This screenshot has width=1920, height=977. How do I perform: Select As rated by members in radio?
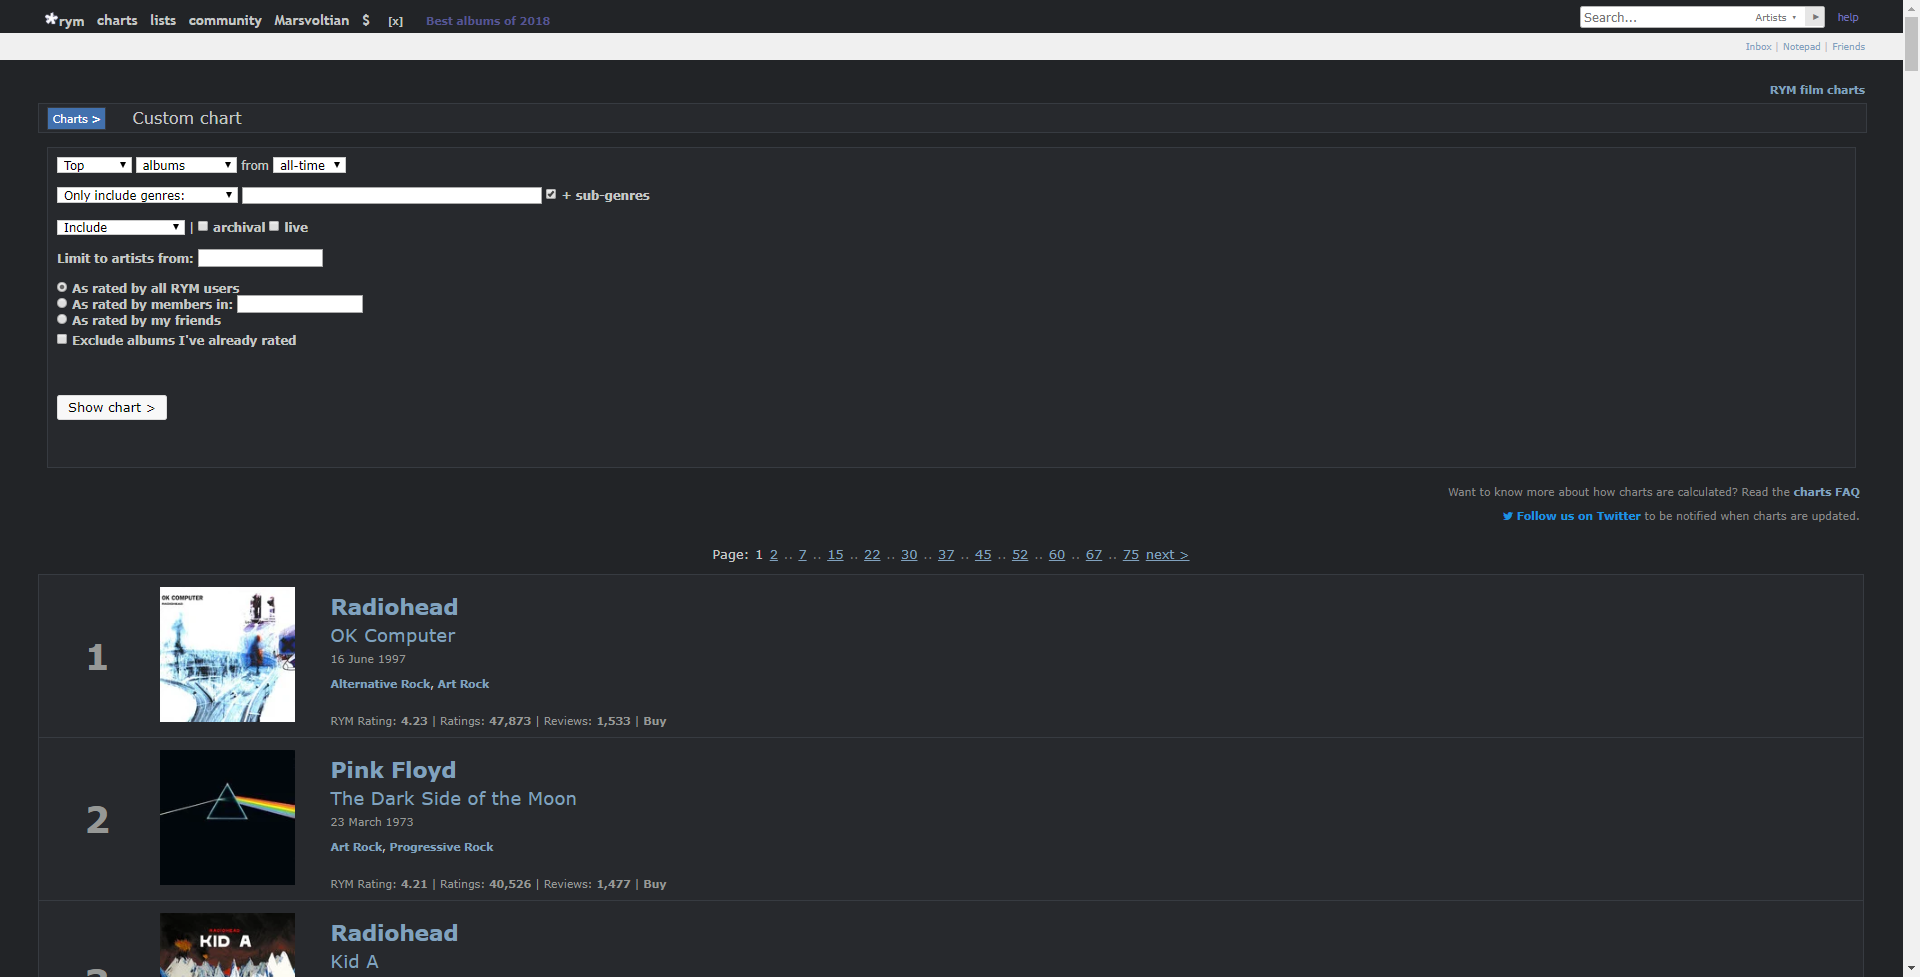point(62,303)
